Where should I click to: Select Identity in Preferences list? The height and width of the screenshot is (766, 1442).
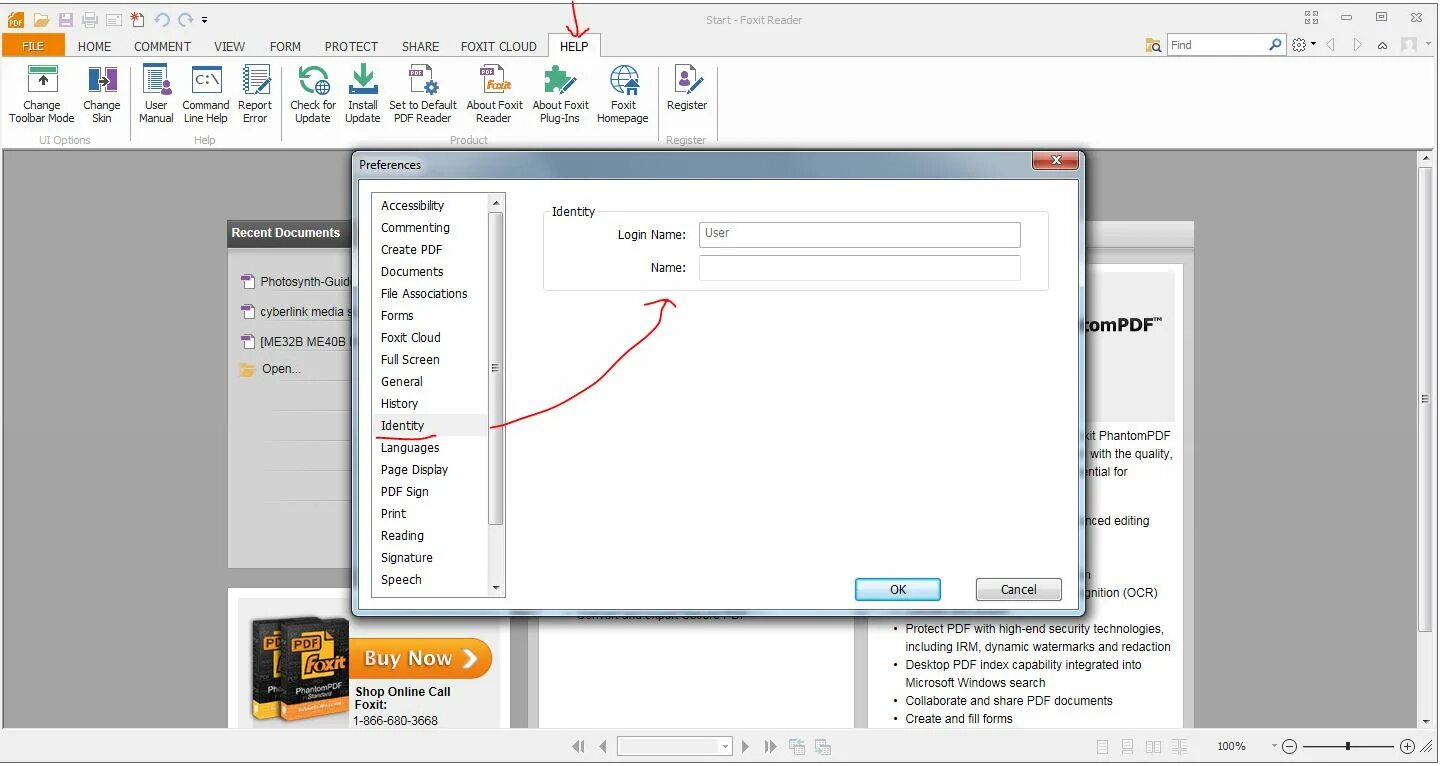pyautogui.click(x=403, y=426)
